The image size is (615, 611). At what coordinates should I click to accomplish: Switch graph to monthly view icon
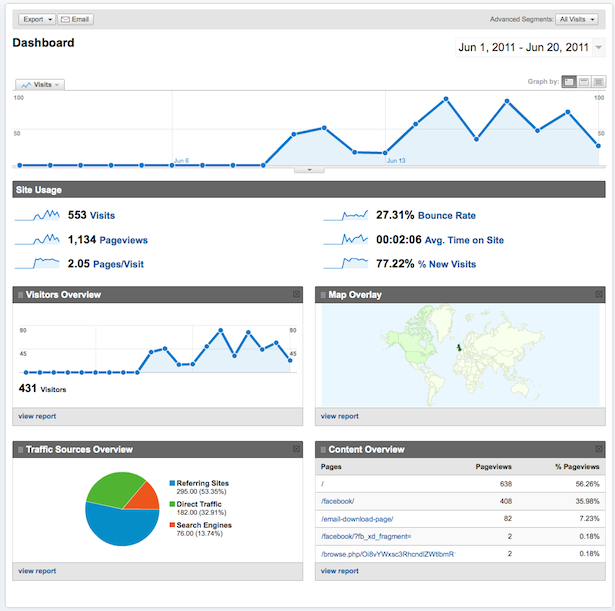coord(599,82)
